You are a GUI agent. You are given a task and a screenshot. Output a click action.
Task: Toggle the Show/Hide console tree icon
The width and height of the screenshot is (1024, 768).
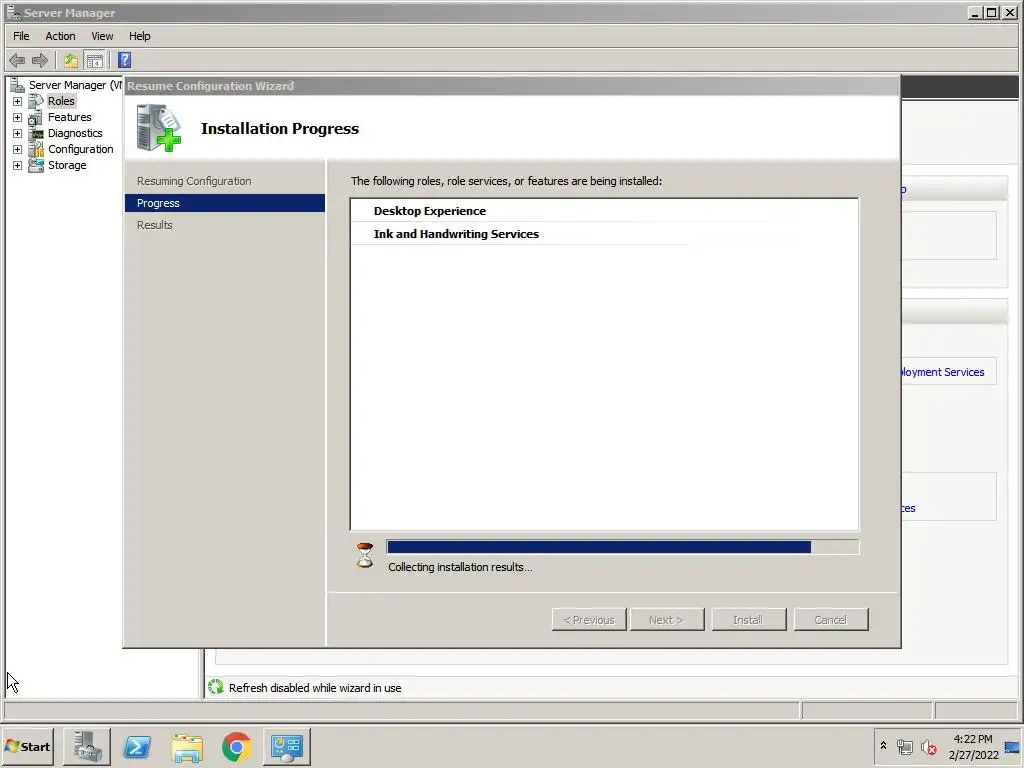tap(95, 61)
